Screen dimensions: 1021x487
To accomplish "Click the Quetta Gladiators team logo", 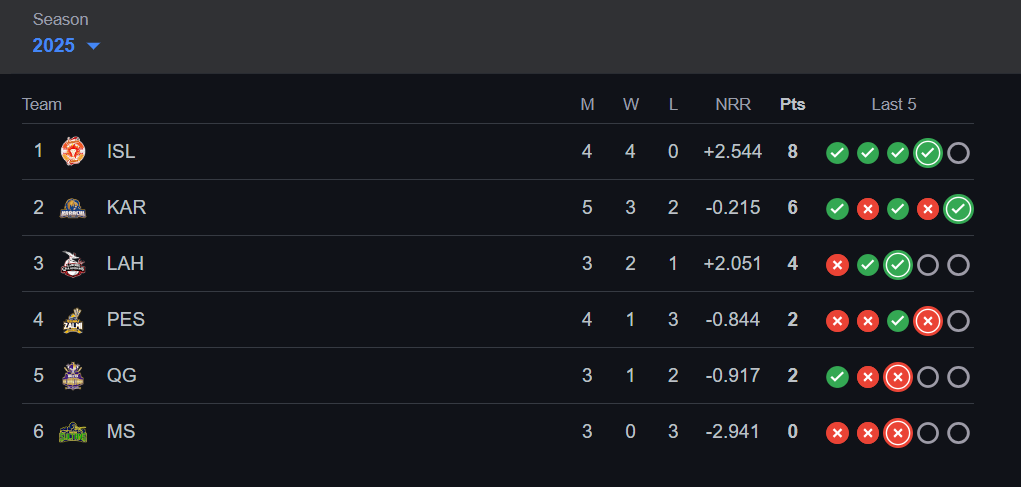I will [72, 376].
